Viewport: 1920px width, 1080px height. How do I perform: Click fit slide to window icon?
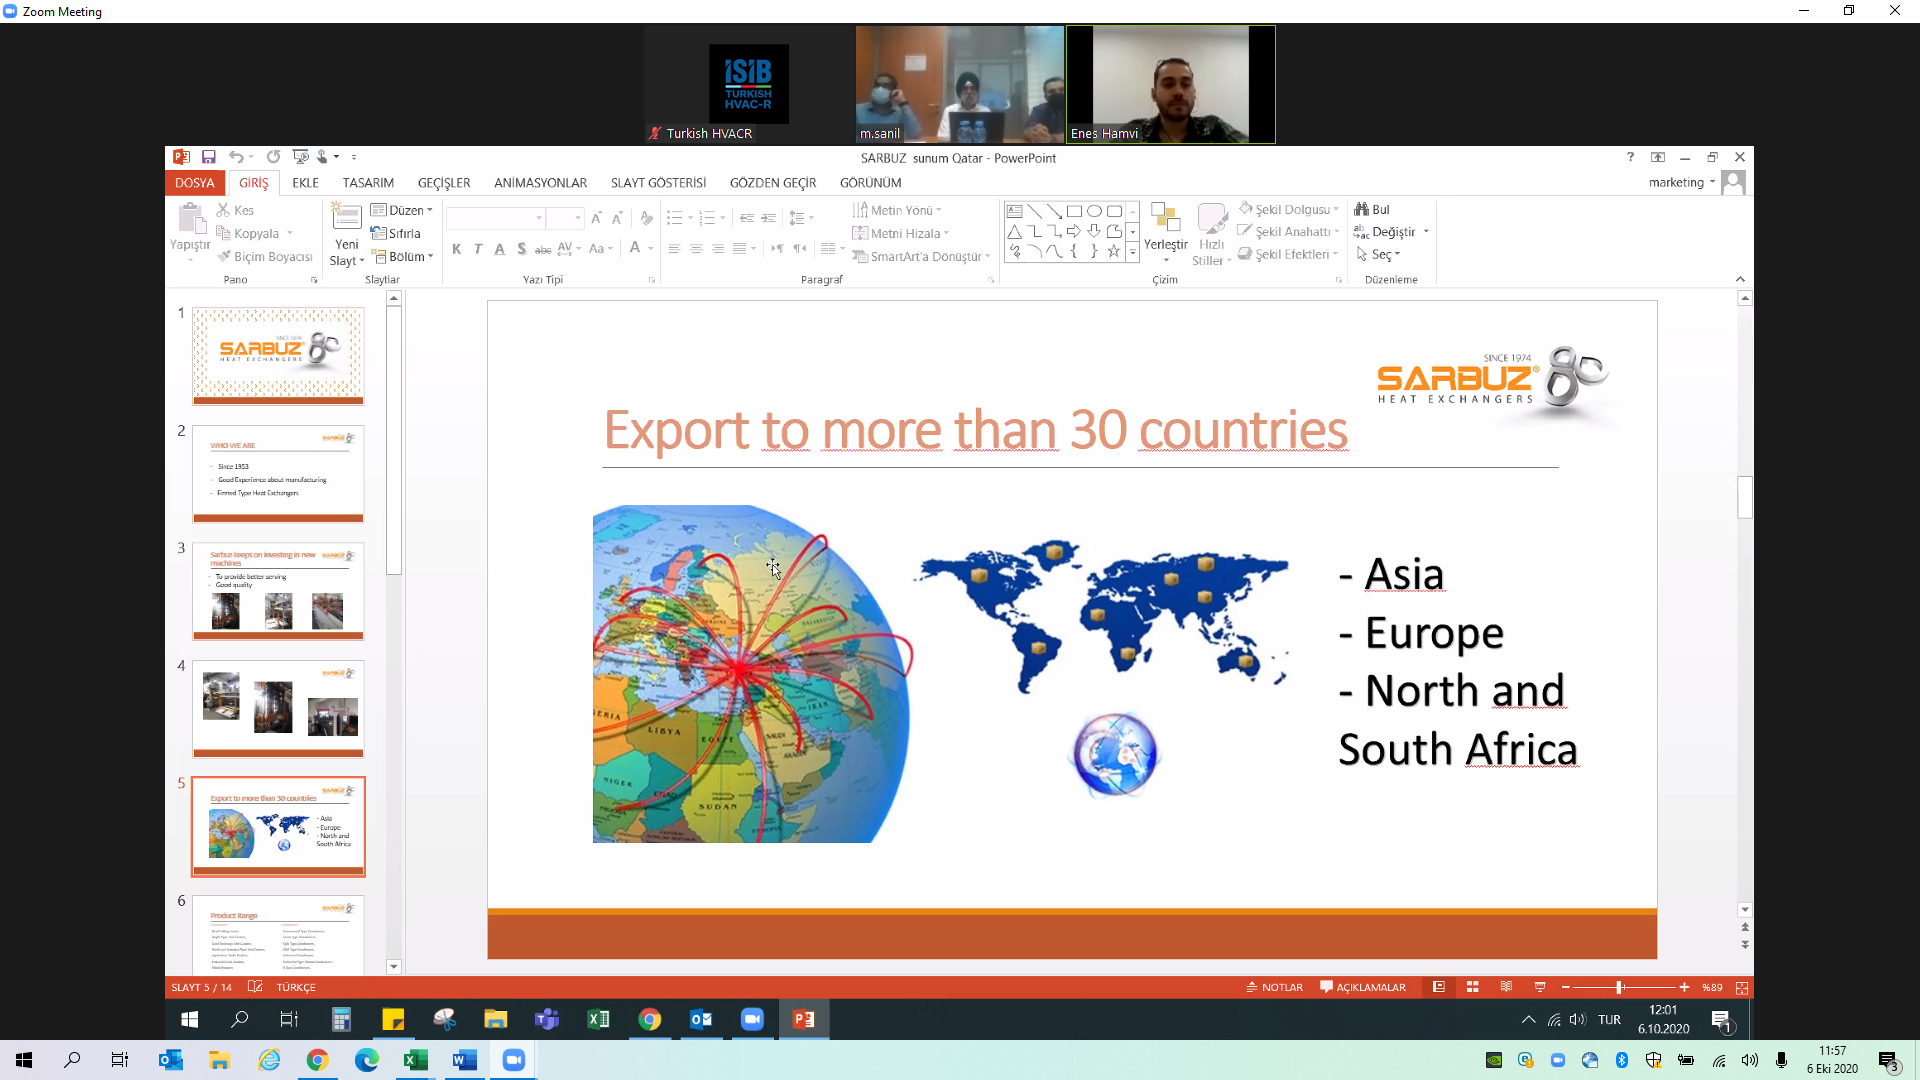click(x=1742, y=987)
